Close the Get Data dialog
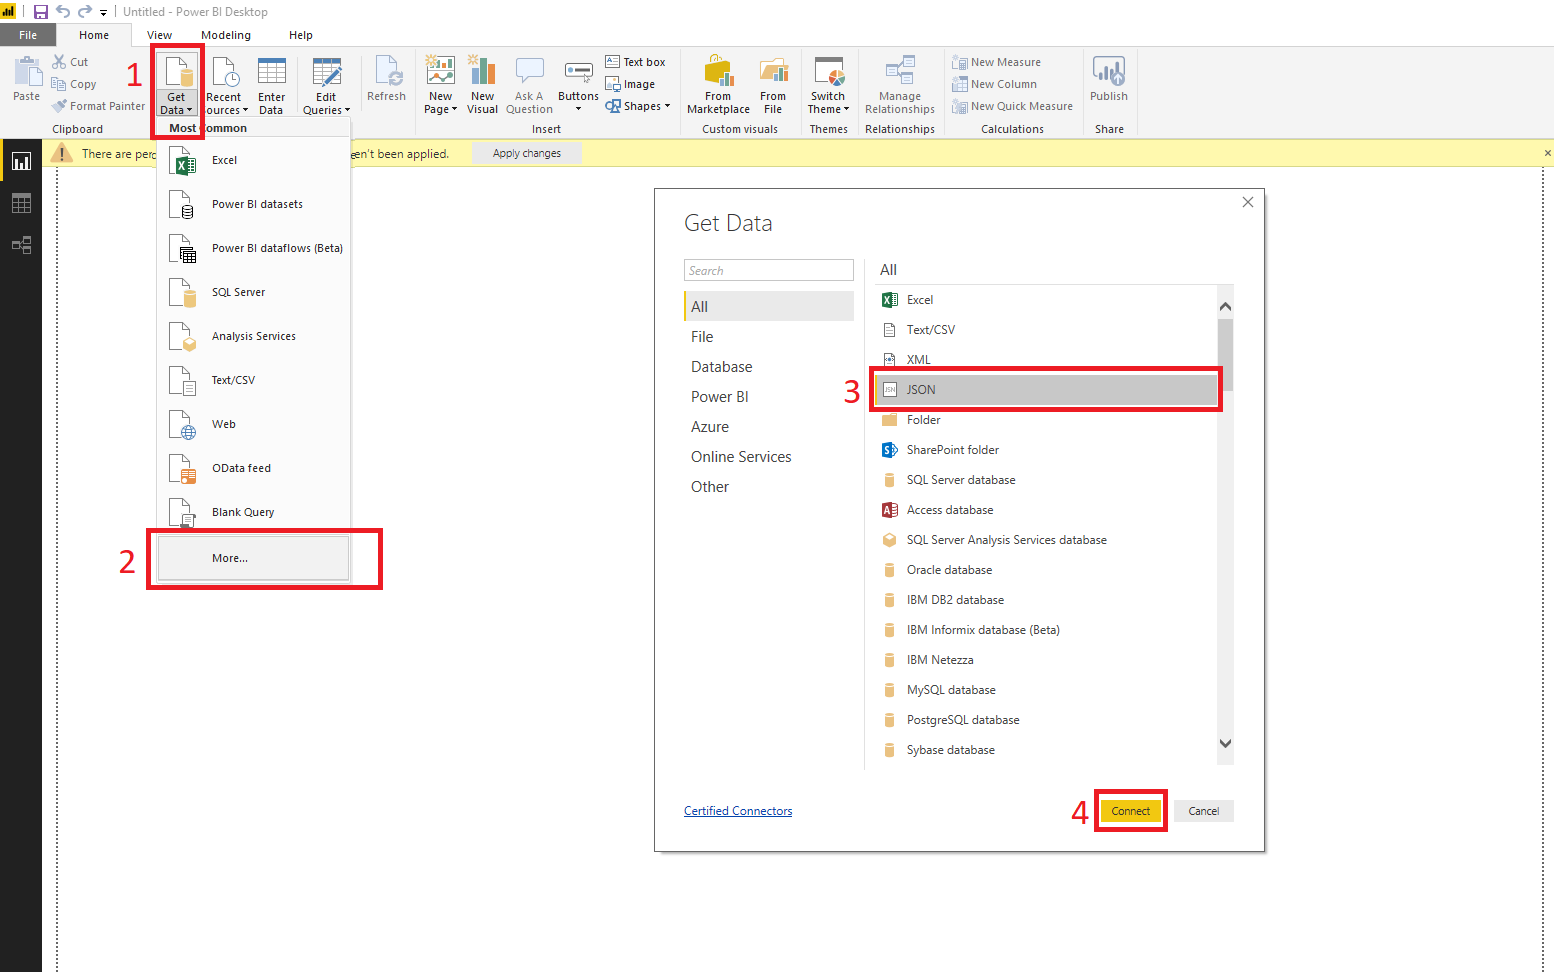The width and height of the screenshot is (1554, 972). [1248, 202]
